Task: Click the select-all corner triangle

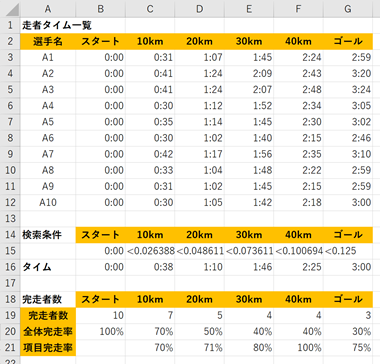Action: [13, 9]
